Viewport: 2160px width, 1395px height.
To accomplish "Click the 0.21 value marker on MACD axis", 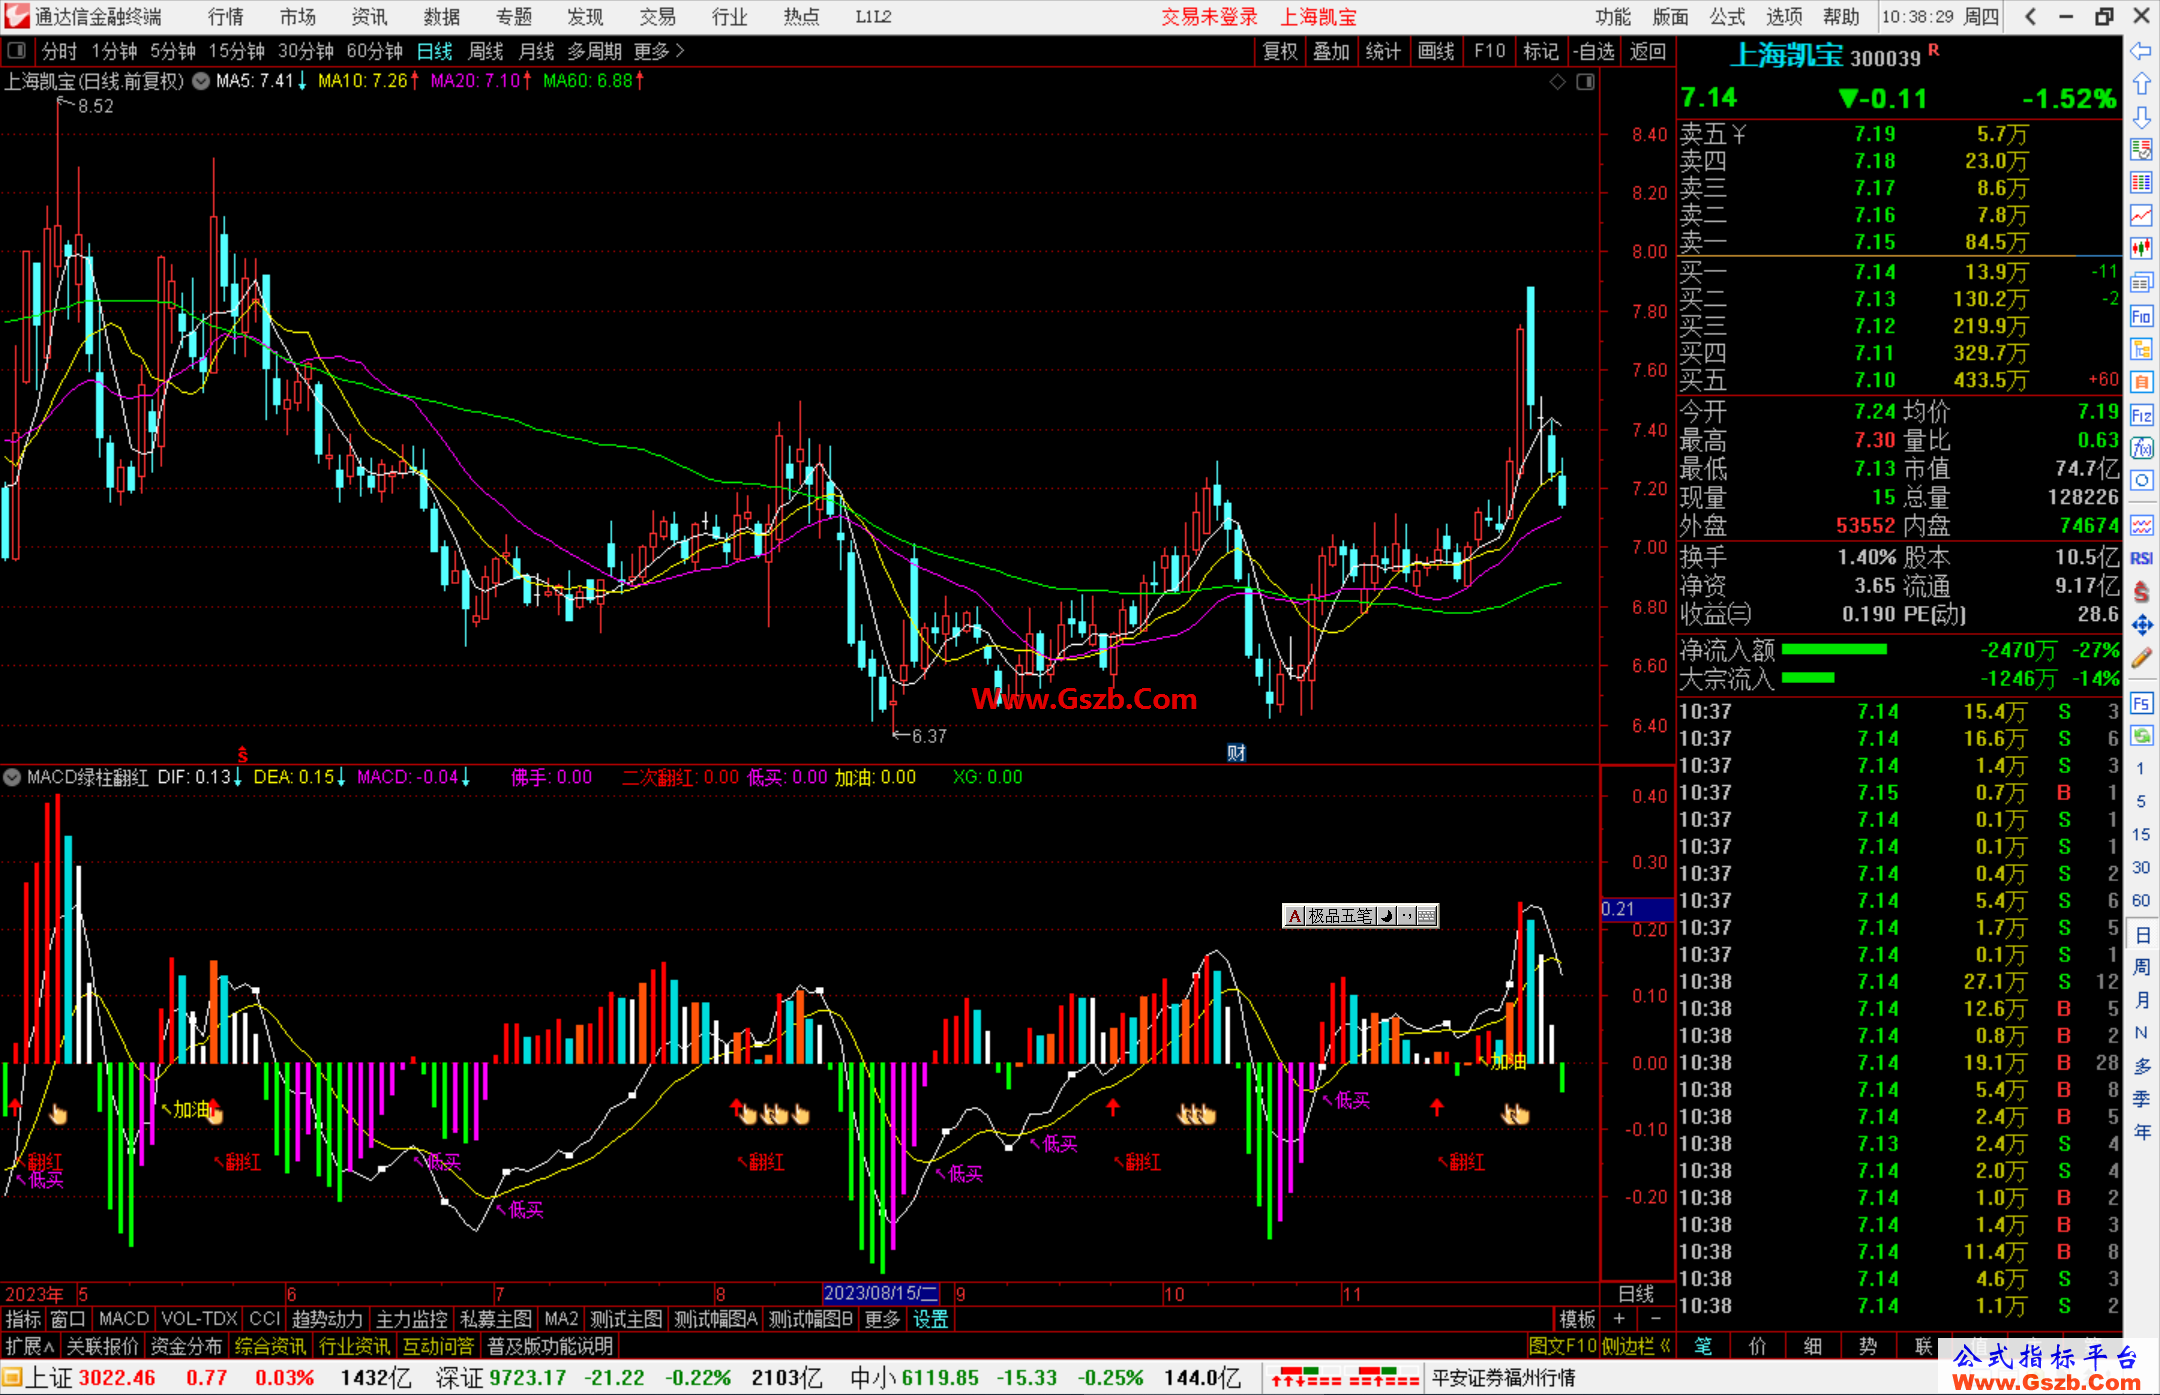I will pyautogui.click(x=1636, y=909).
